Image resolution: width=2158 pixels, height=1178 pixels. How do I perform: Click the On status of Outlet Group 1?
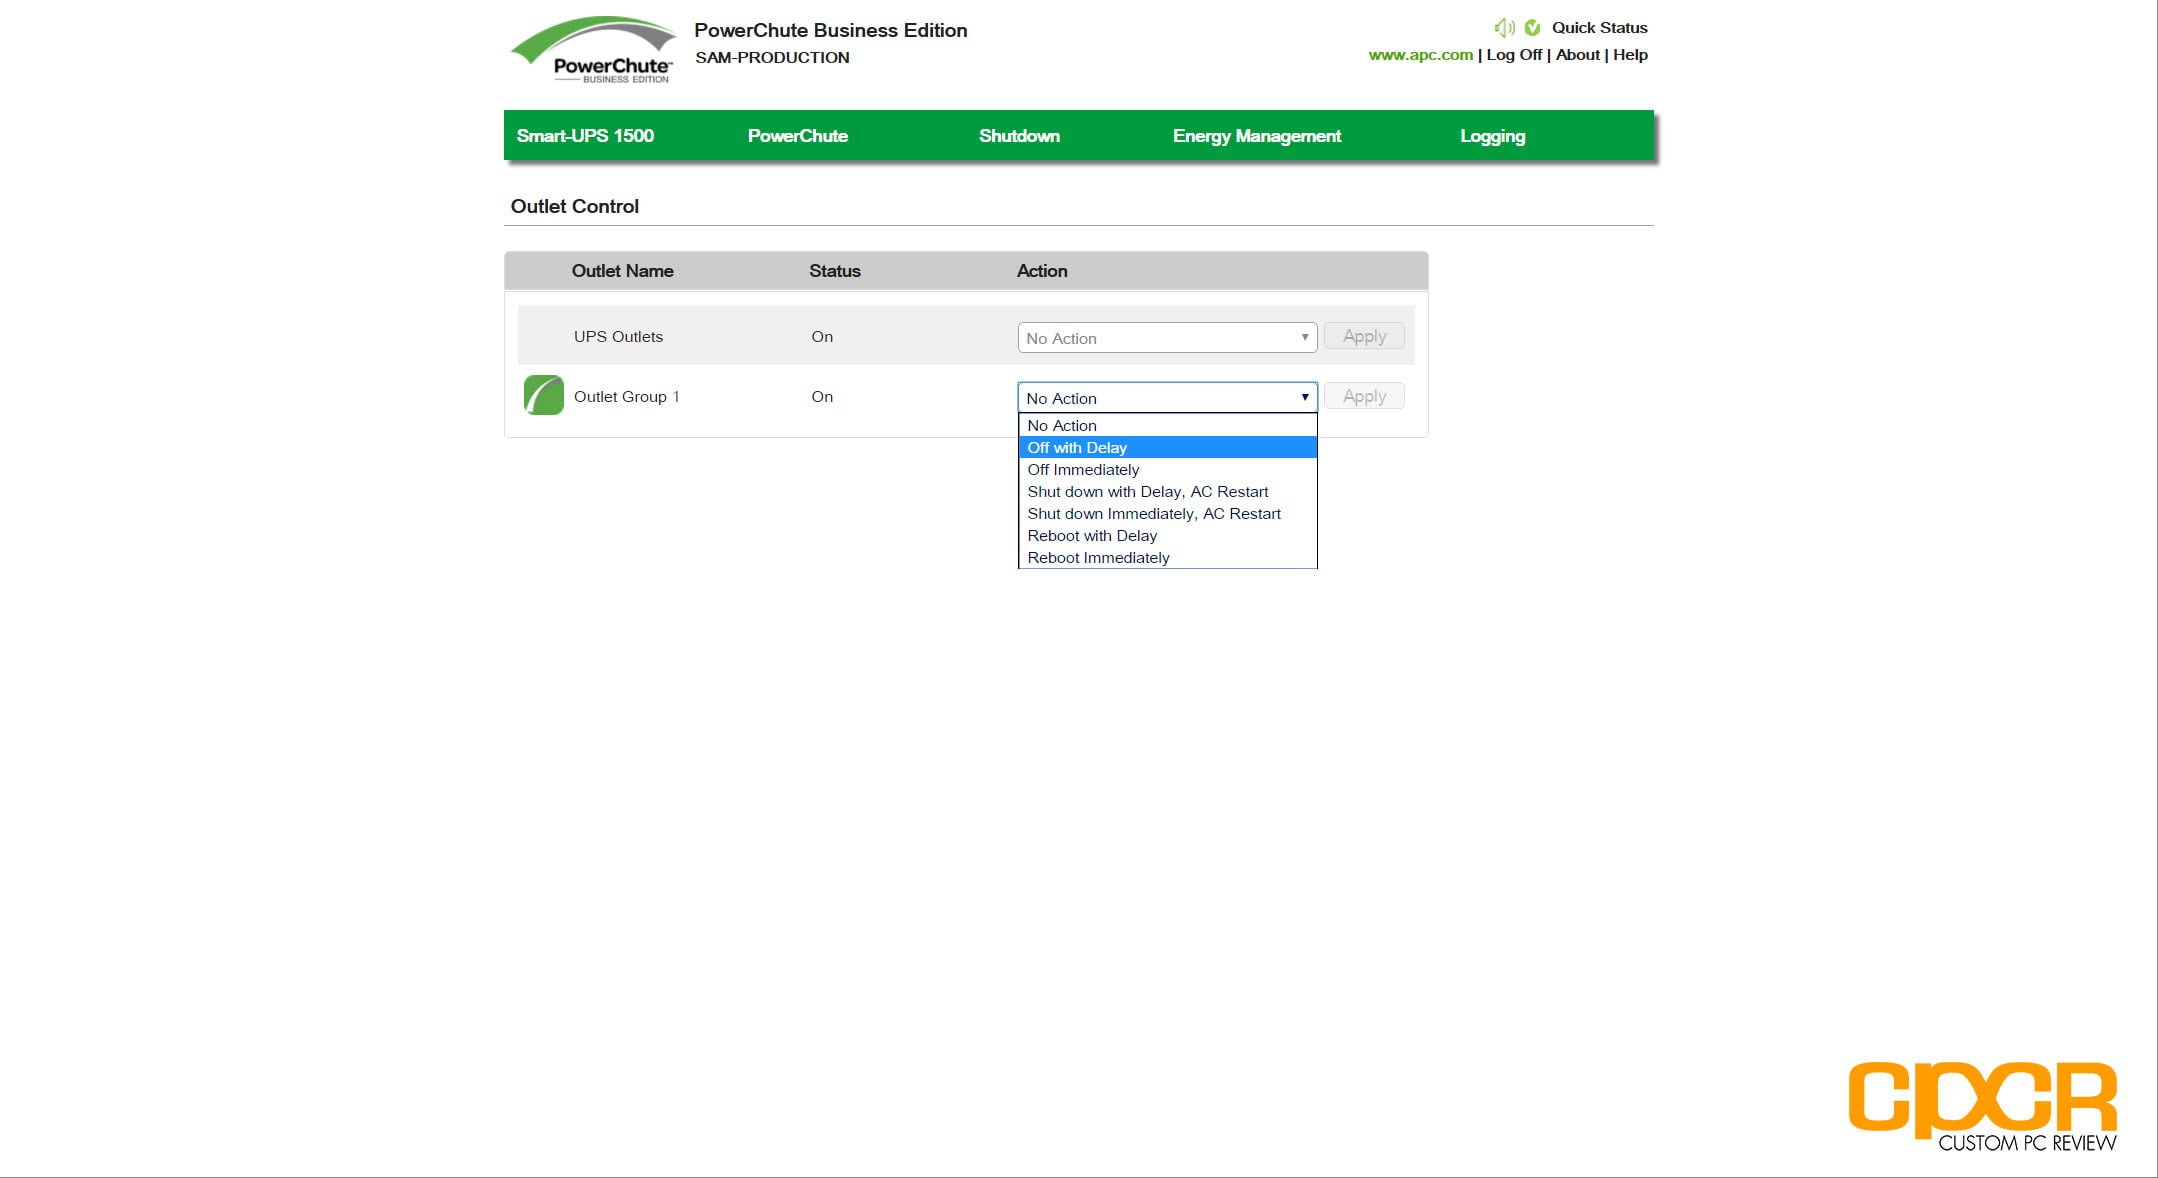point(822,397)
